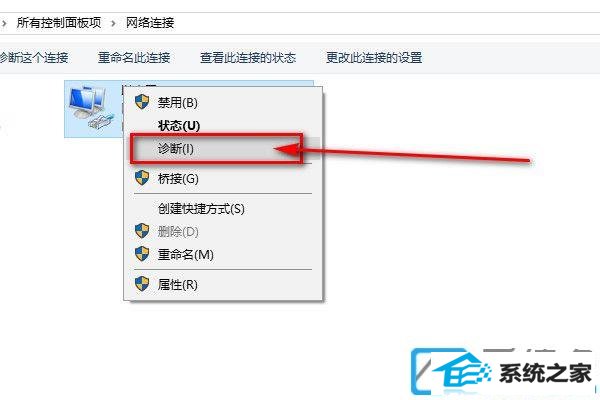Screen dimensions: 600x400
Task: Open 属性(R) from the context menu
Action: 178,284
